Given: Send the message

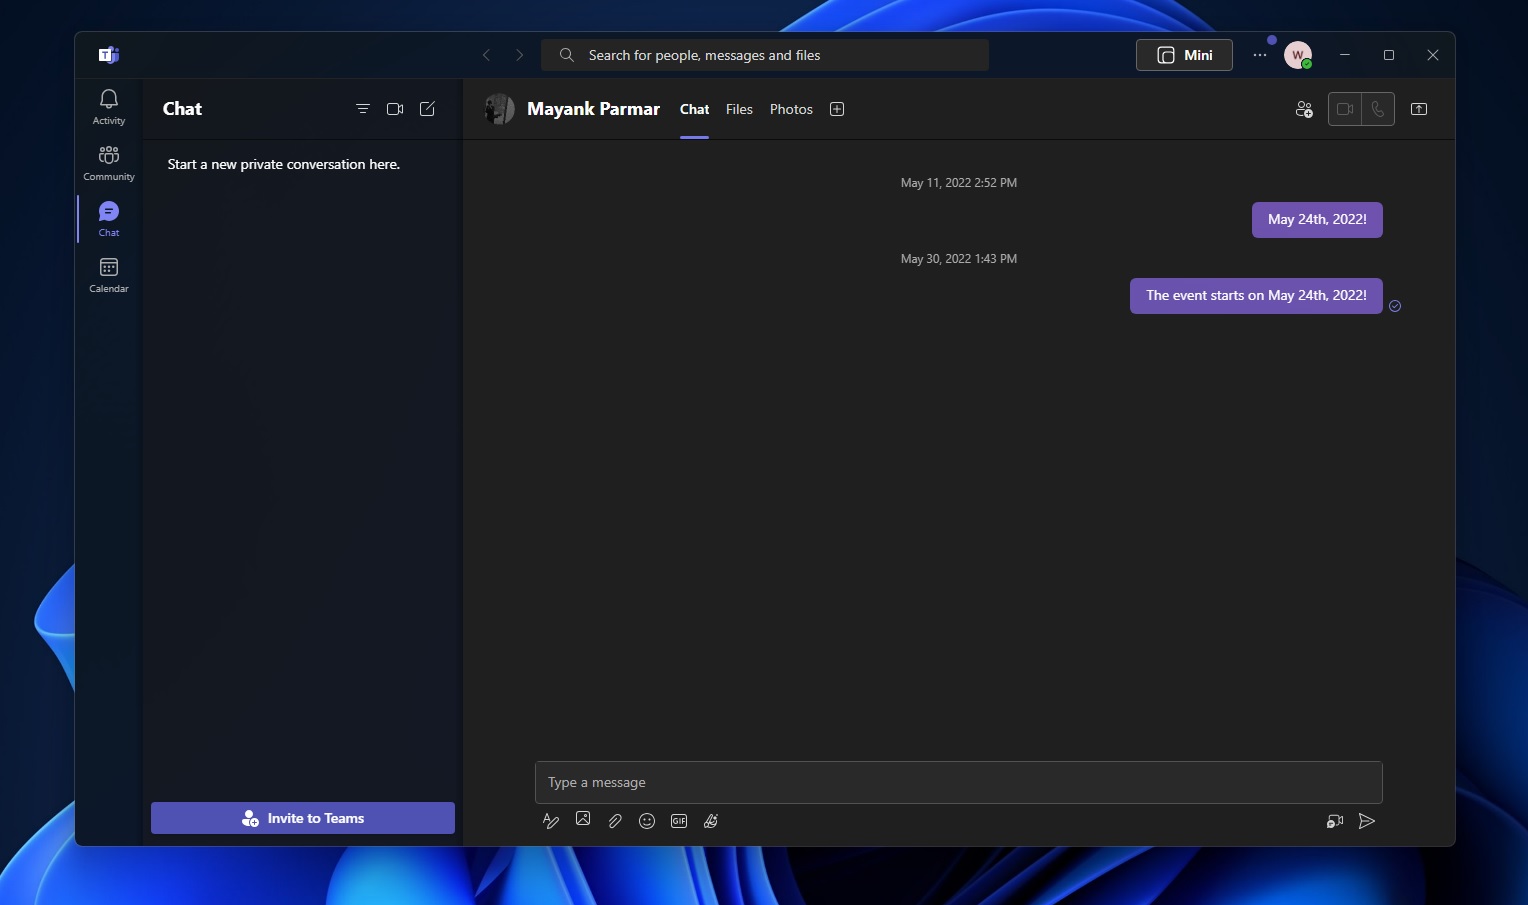Looking at the screenshot, I should [1367, 821].
